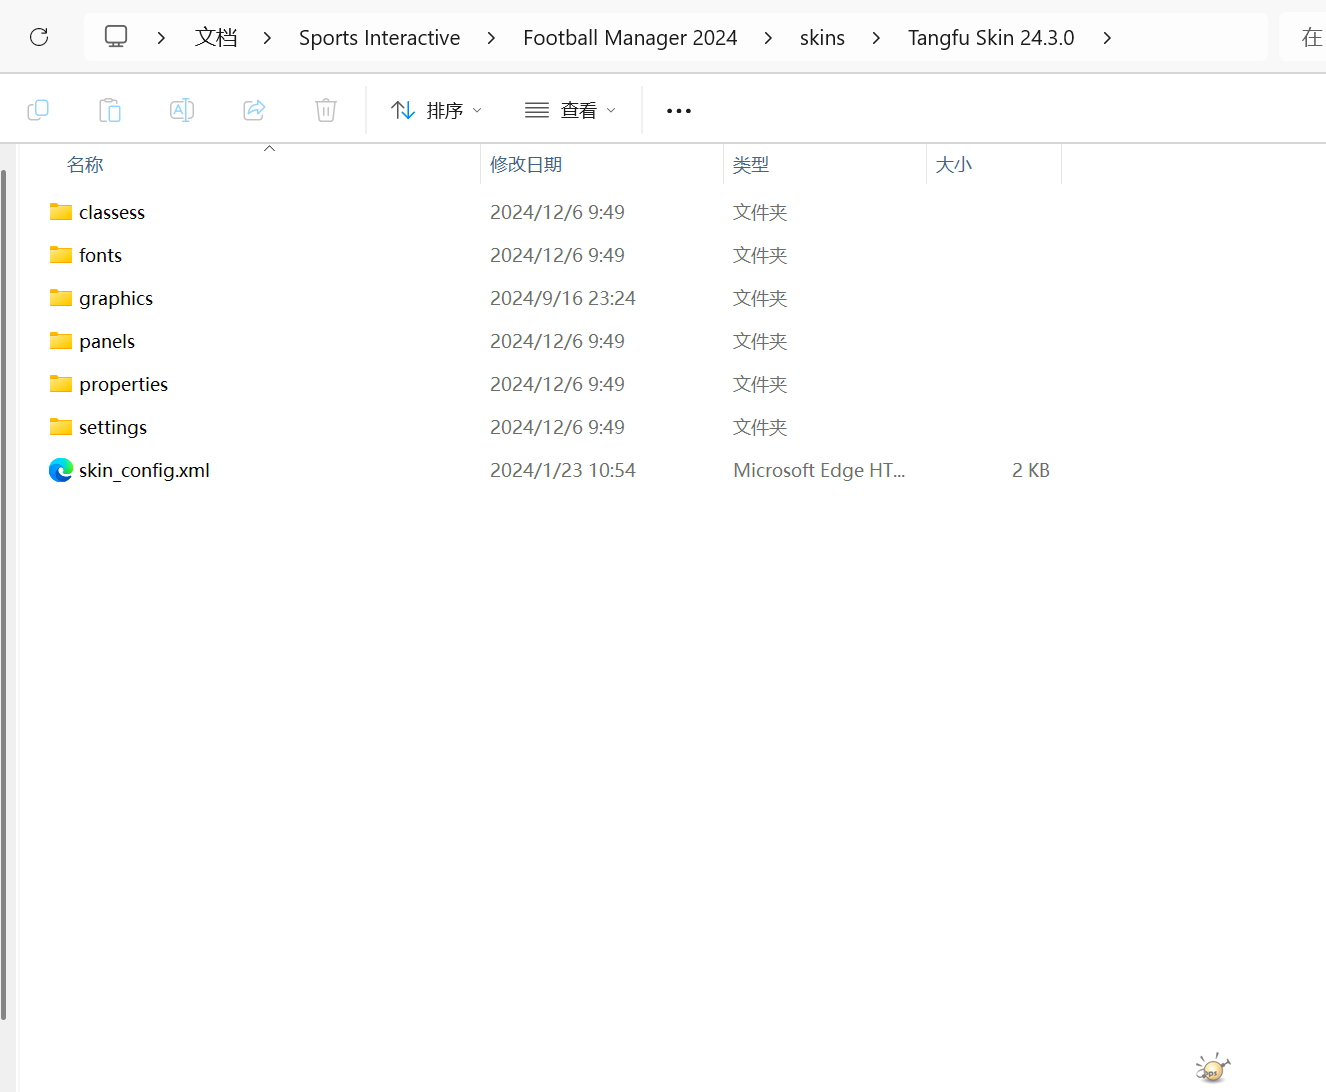Go to Sports Interactive breadcrumb
The height and width of the screenshot is (1092, 1326).
pos(380,38)
